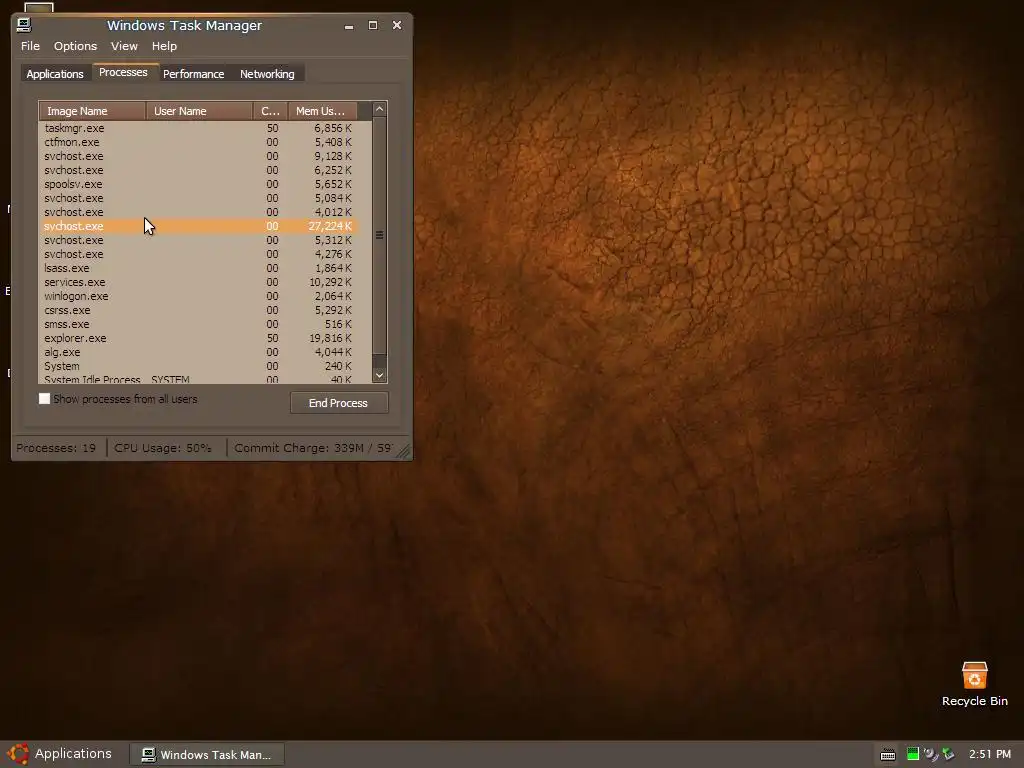Click the Task Manager title bar icon
Screen dimensions: 1024x768
click(24, 25)
